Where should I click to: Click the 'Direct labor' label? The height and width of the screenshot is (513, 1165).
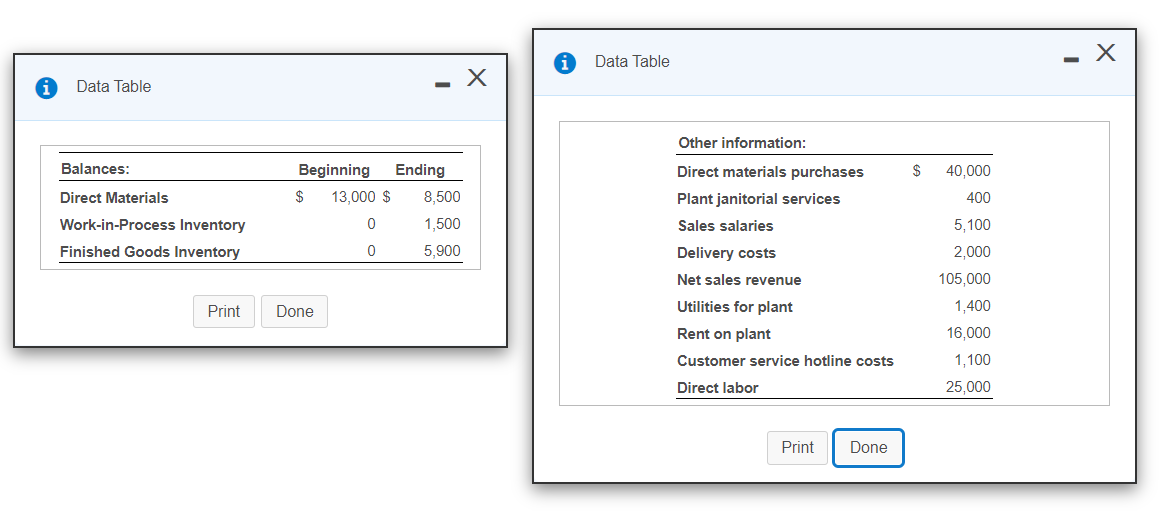pos(718,388)
